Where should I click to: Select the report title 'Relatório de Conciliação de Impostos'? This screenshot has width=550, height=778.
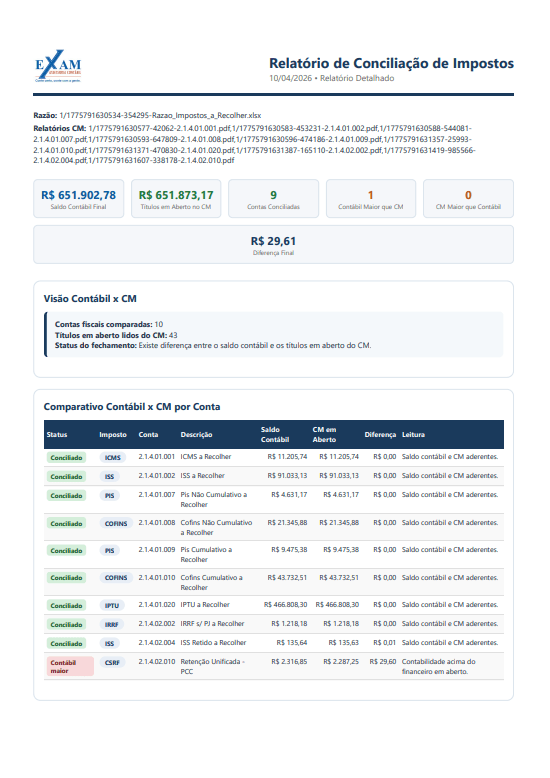(x=391, y=64)
